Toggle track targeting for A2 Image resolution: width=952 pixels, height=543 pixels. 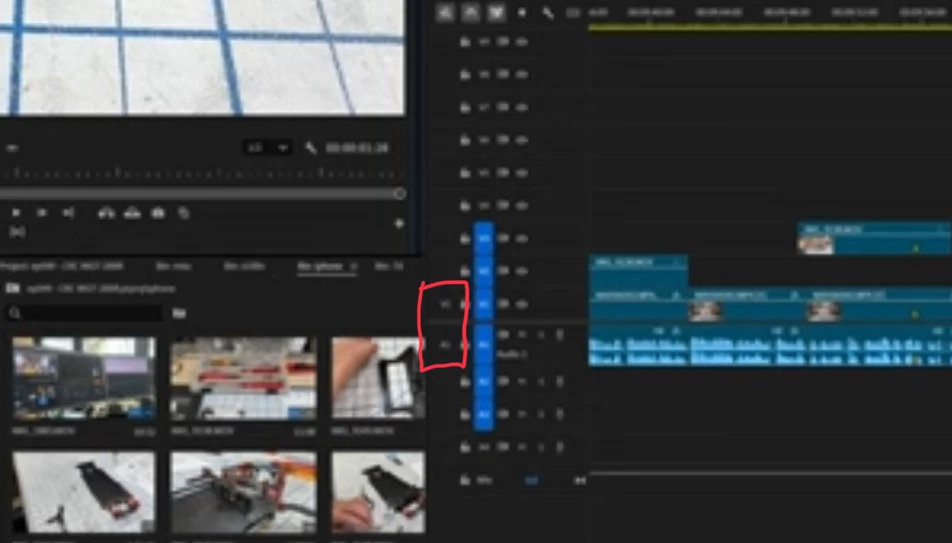484,381
